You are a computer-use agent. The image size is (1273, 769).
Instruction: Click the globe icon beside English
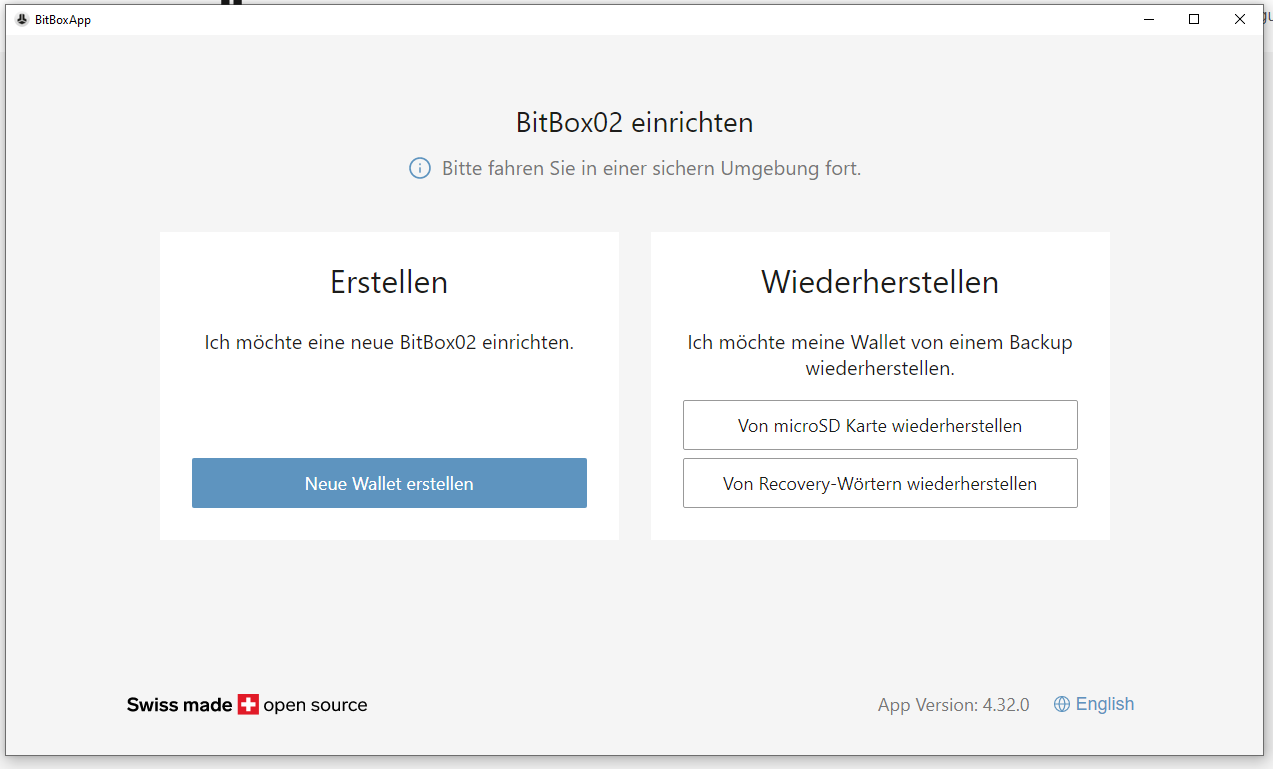coord(1062,704)
